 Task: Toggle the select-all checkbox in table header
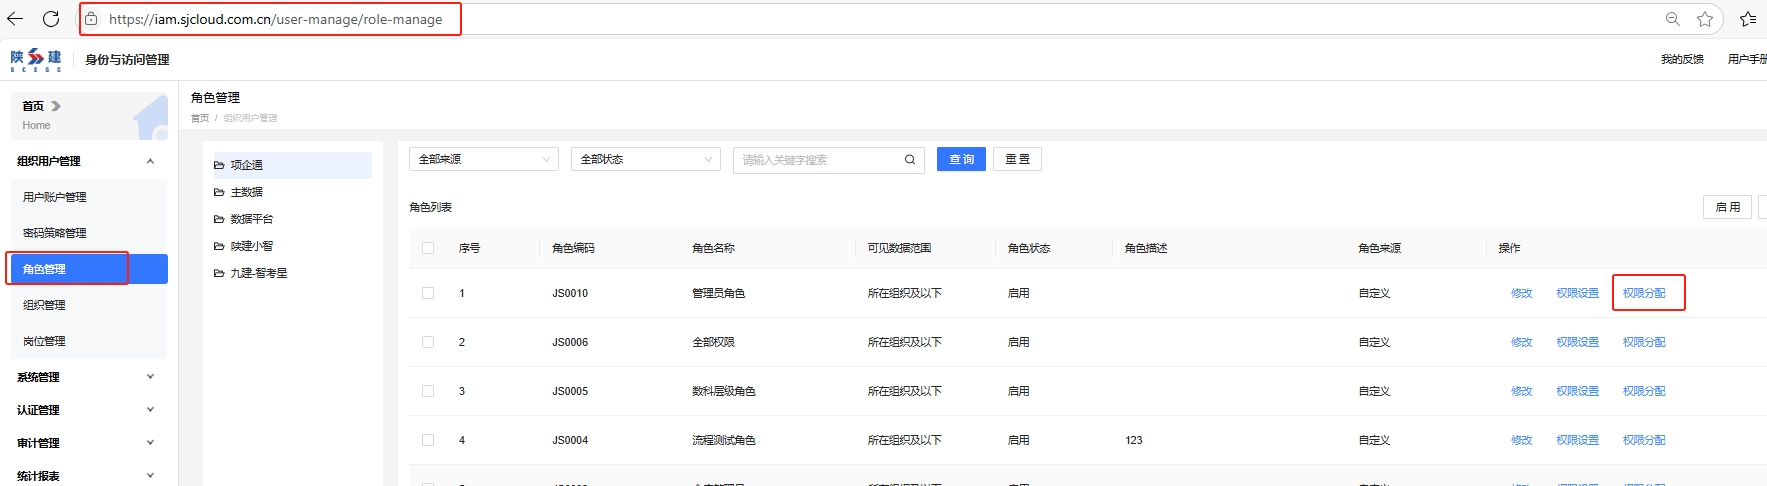tap(428, 248)
